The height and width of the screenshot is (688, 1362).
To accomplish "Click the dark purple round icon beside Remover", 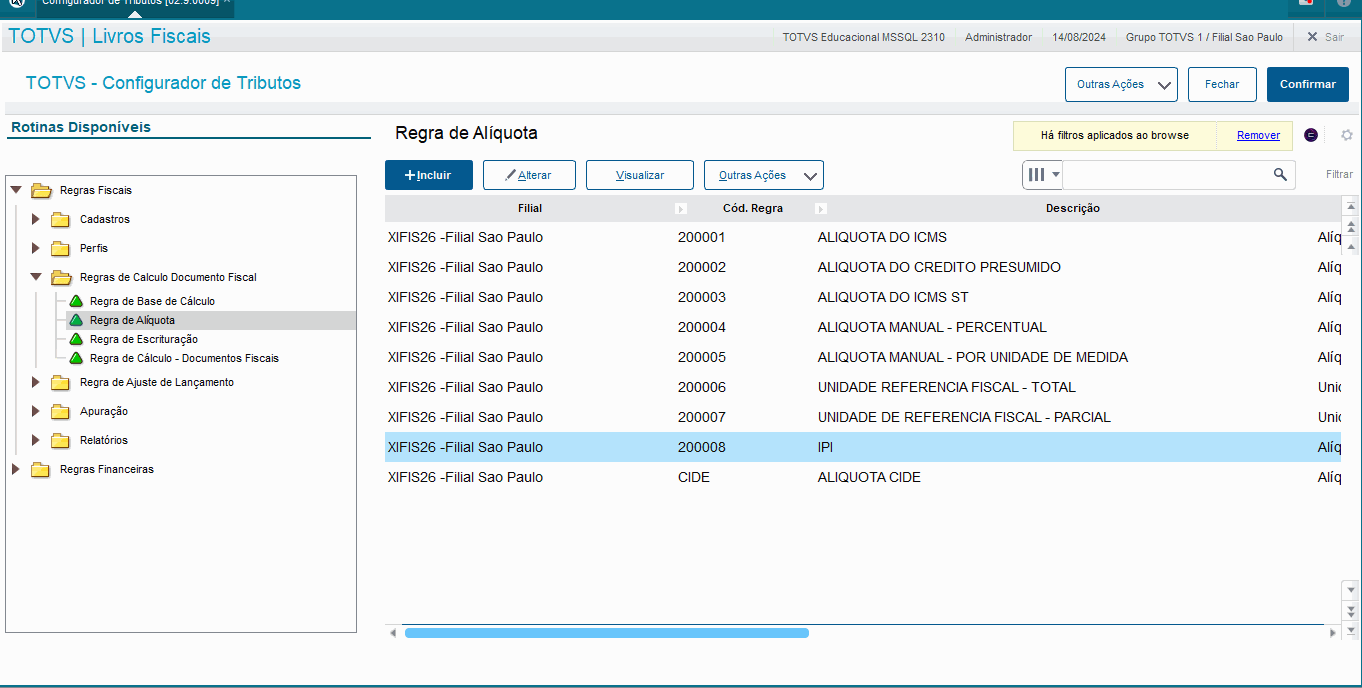I will [x=1311, y=135].
